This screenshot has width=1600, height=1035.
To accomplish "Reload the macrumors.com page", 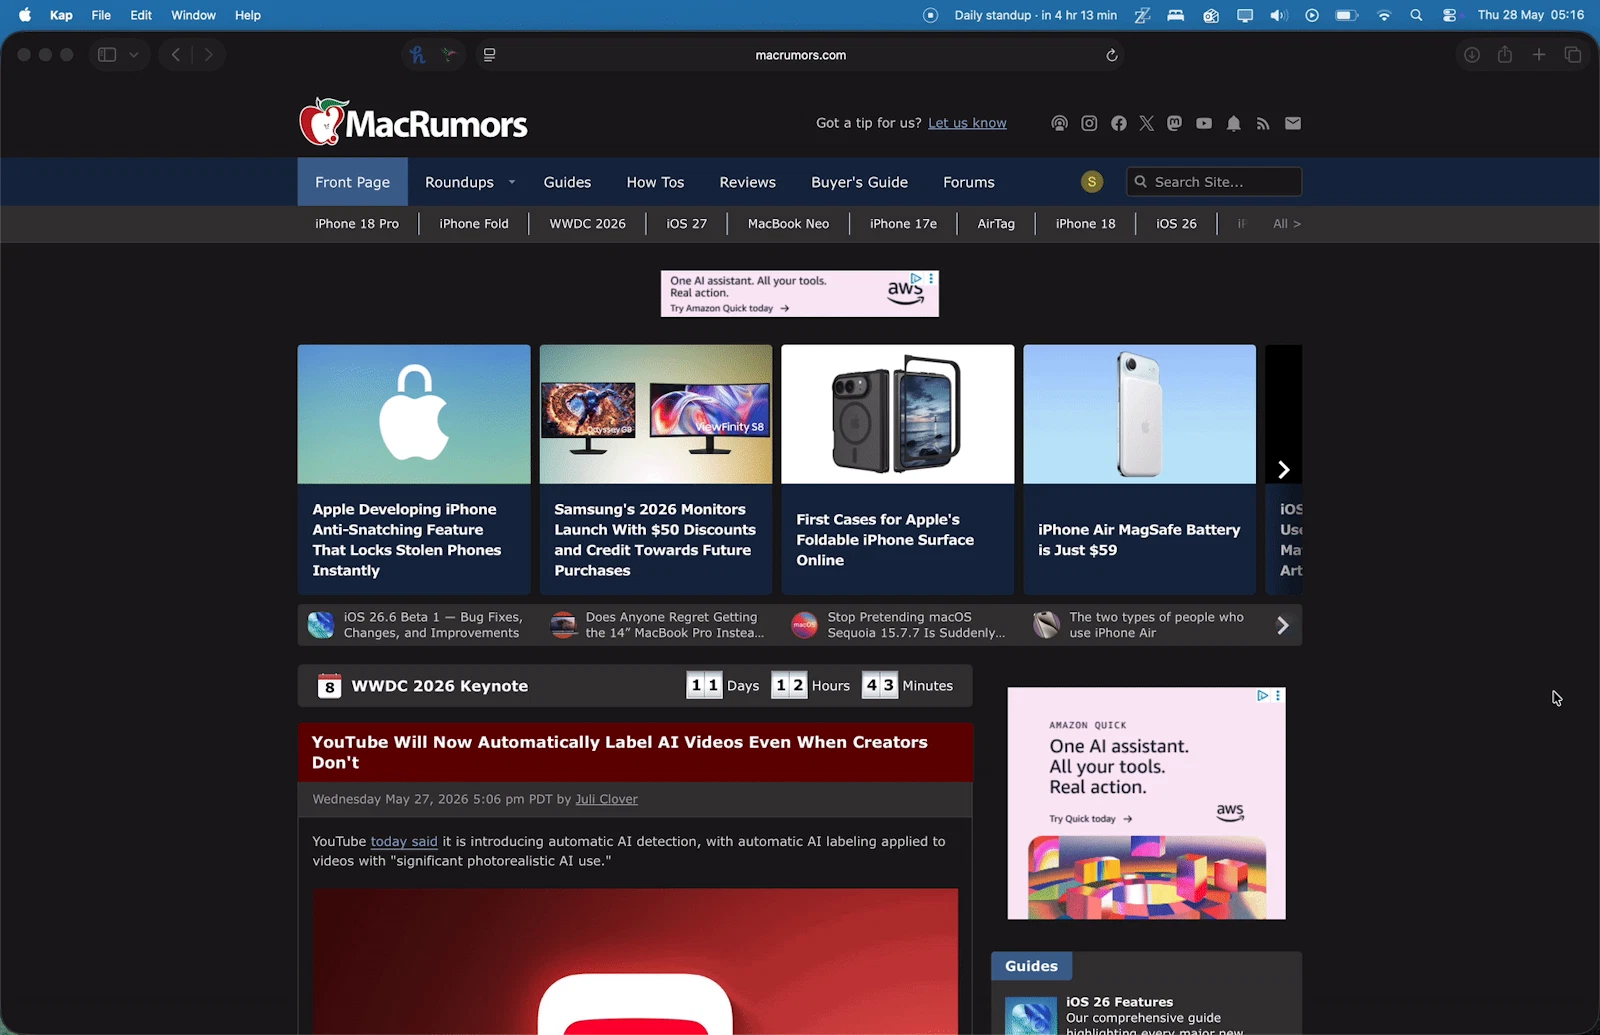I will coord(1111,55).
